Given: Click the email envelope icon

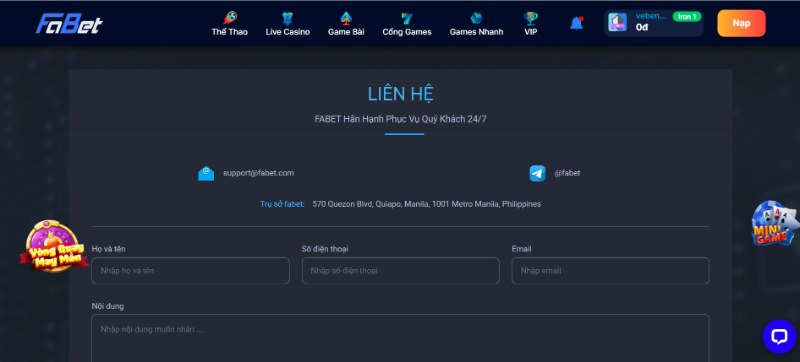Looking at the screenshot, I should pos(206,173).
